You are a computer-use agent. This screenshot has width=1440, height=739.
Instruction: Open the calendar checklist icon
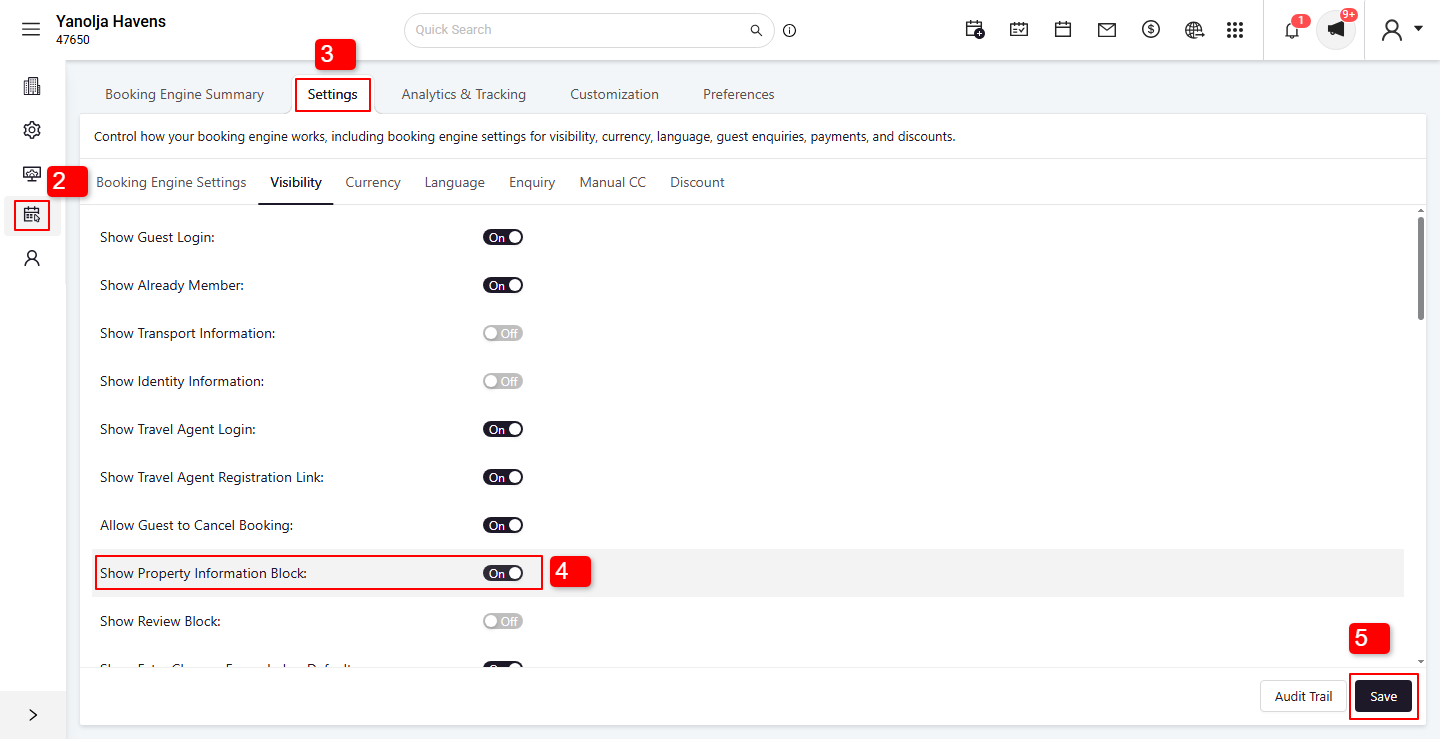[1019, 30]
